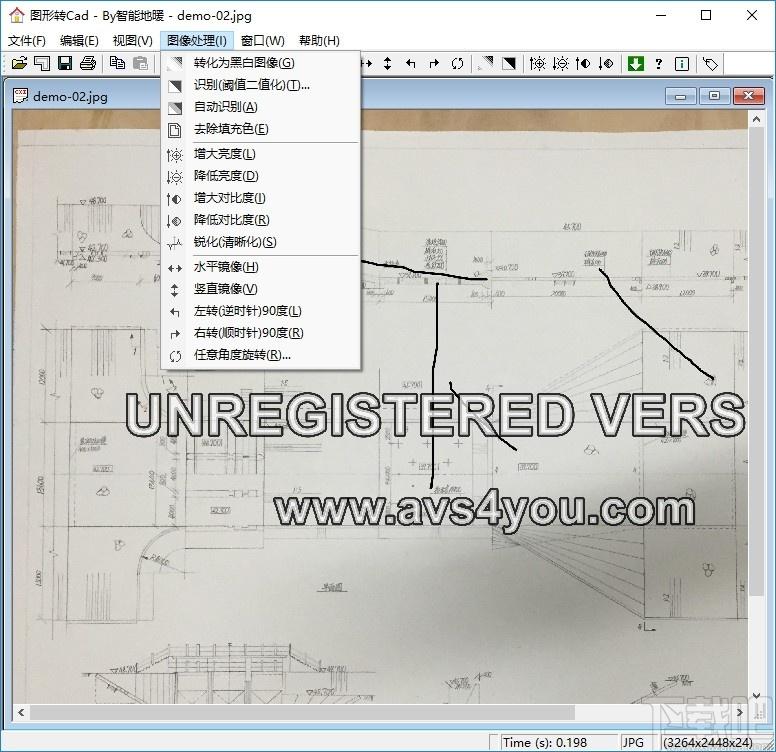
Task: Click horizontal scrollbar right arrow
Action: point(739,712)
